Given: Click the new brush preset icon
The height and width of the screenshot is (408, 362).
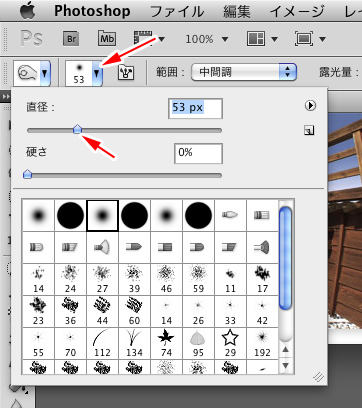Looking at the screenshot, I should click(309, 131).
